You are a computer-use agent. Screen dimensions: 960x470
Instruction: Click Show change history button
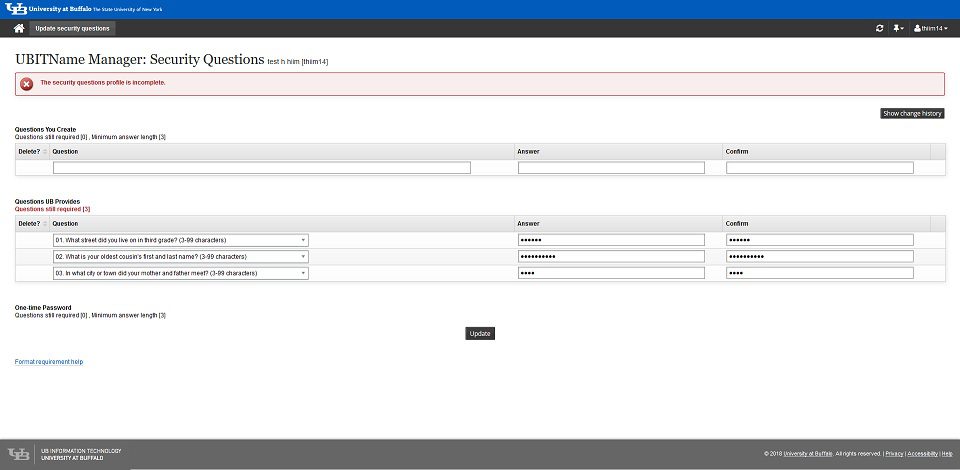pos(912,114)
